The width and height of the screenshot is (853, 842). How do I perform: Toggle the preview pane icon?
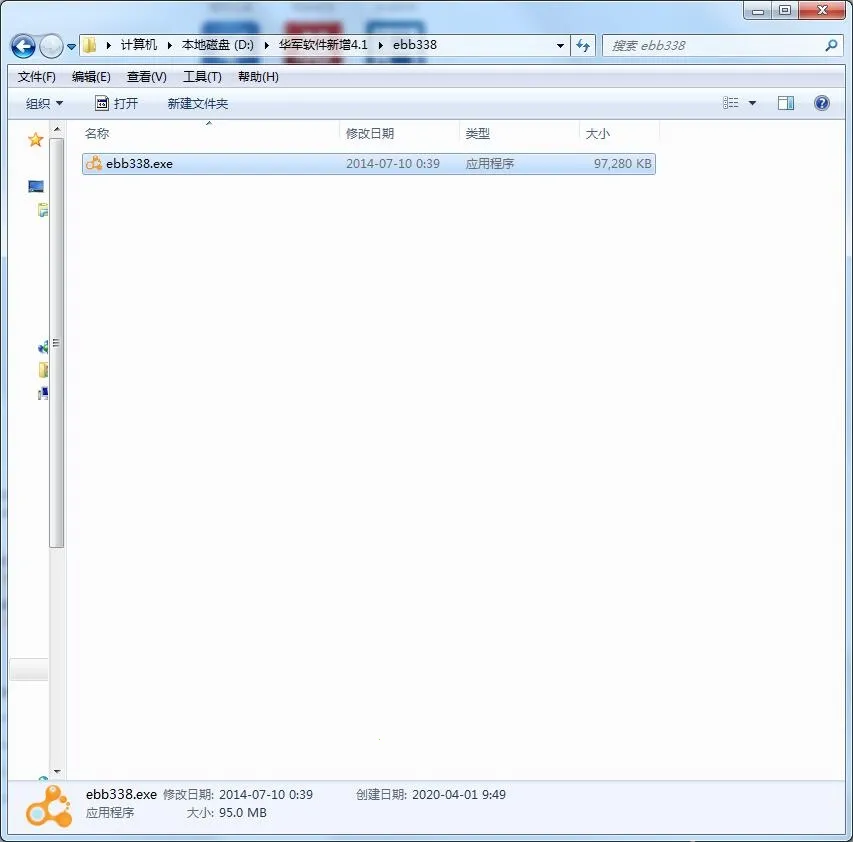click(786, 103)
